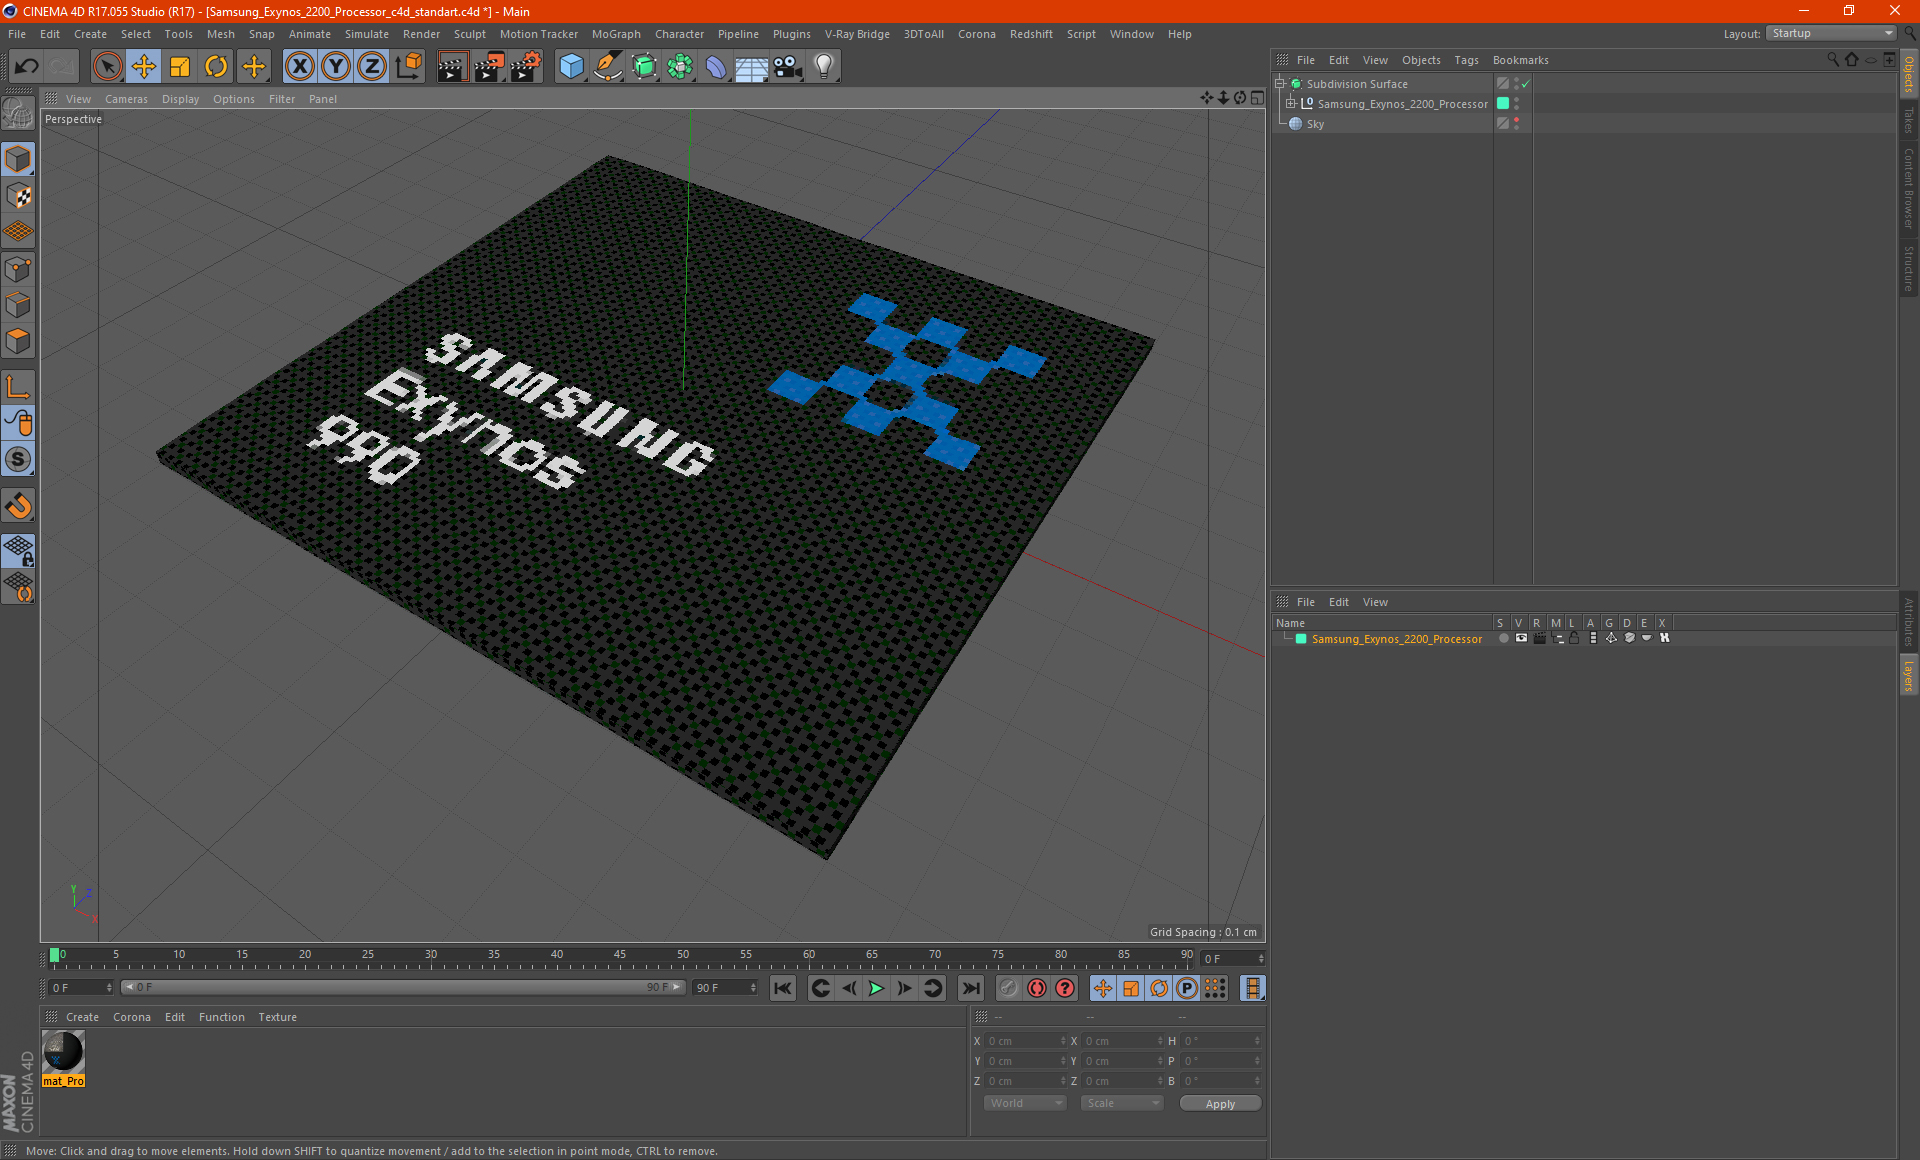The width and height of the screenshot is (1920, 1160).
Task: Select the Live Selection tool
Action: 107,67
